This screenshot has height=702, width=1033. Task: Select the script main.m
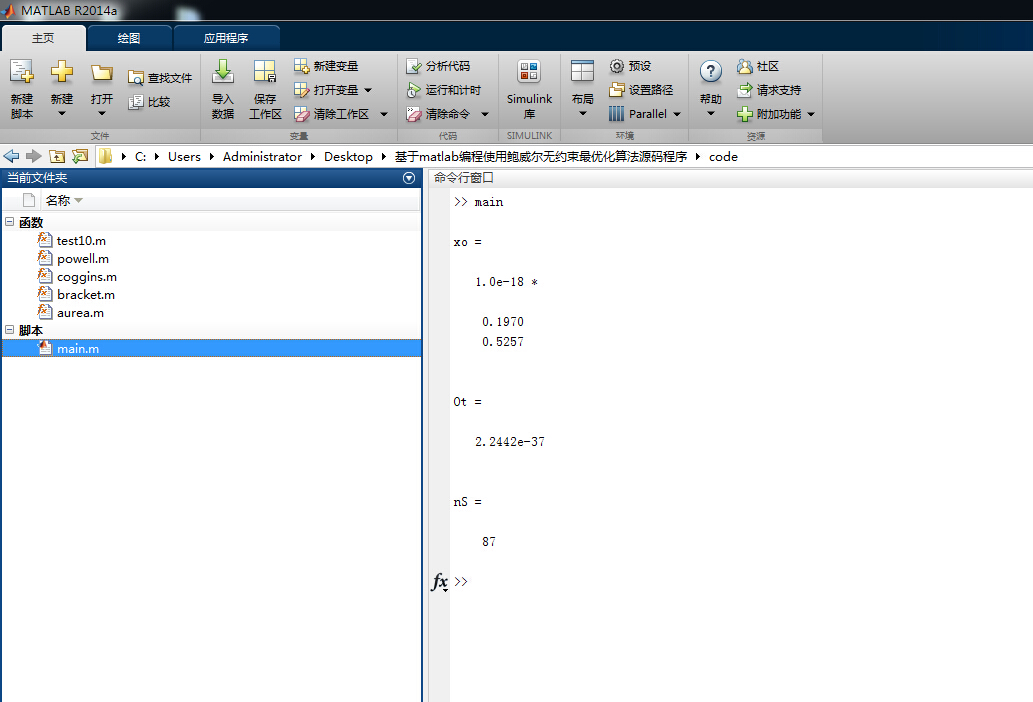point(211,348)
